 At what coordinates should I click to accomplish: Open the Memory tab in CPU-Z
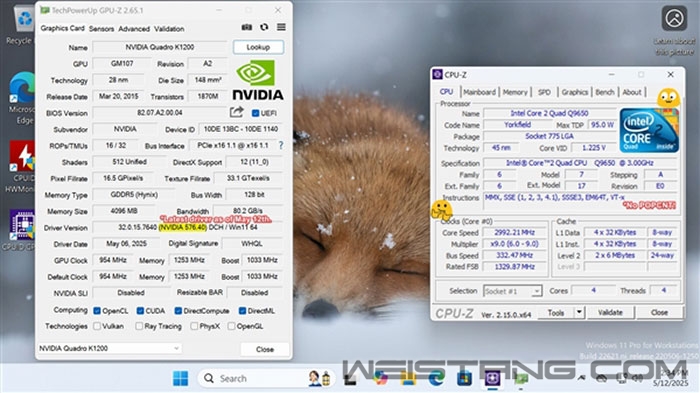coord(515,92)
